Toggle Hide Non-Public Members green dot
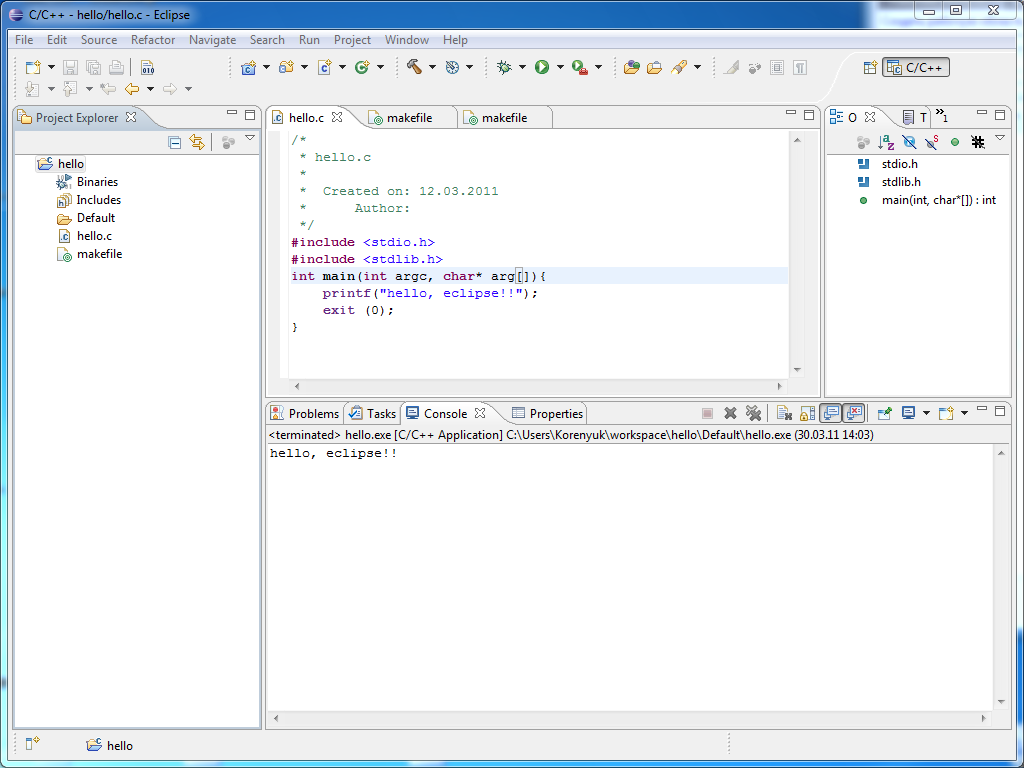This screenshot has width=1024, height=768. coord(955,142)
